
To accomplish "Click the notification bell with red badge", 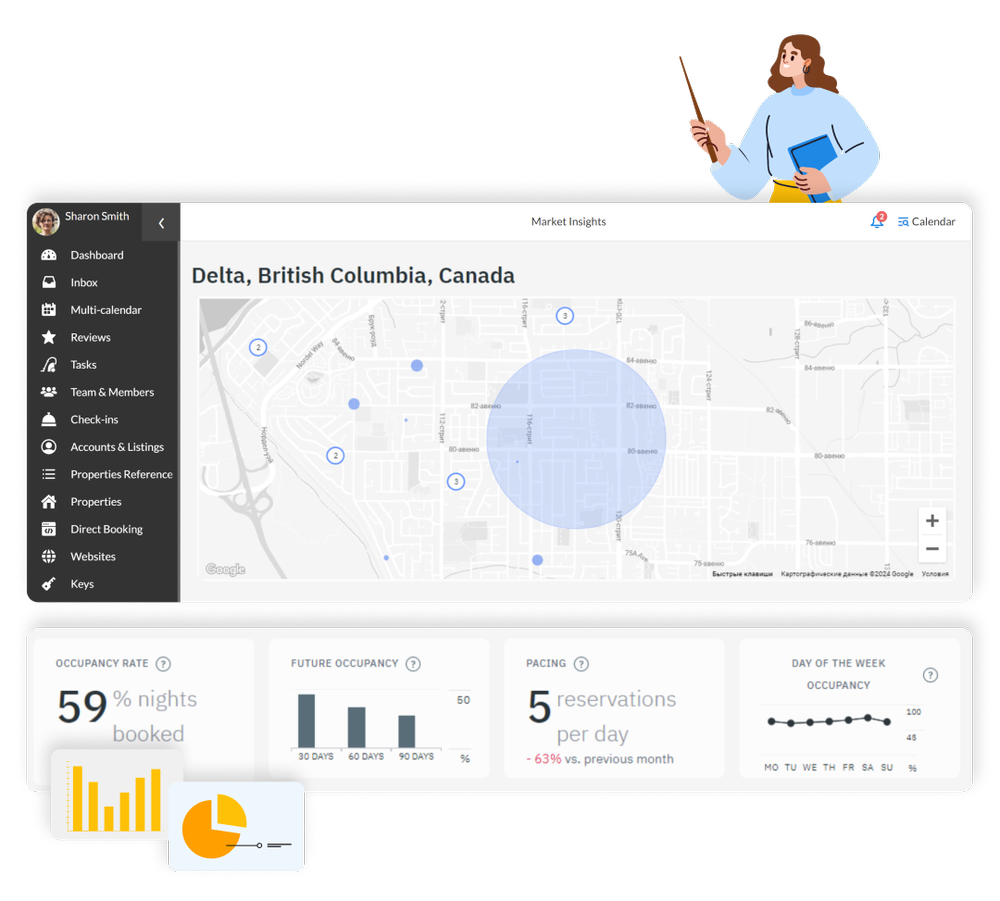I will point(876,221).
